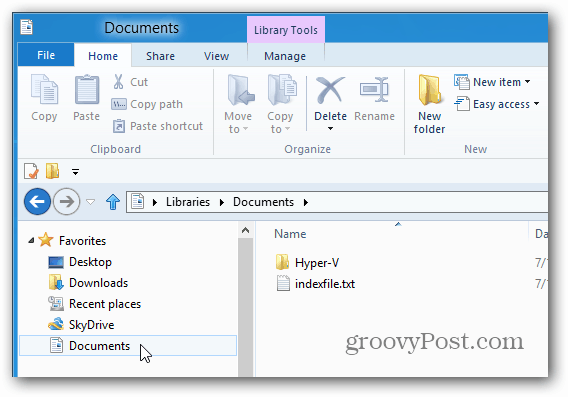
Task: Click the Library Tools contextual tab
Action: [x=286, y=30]
